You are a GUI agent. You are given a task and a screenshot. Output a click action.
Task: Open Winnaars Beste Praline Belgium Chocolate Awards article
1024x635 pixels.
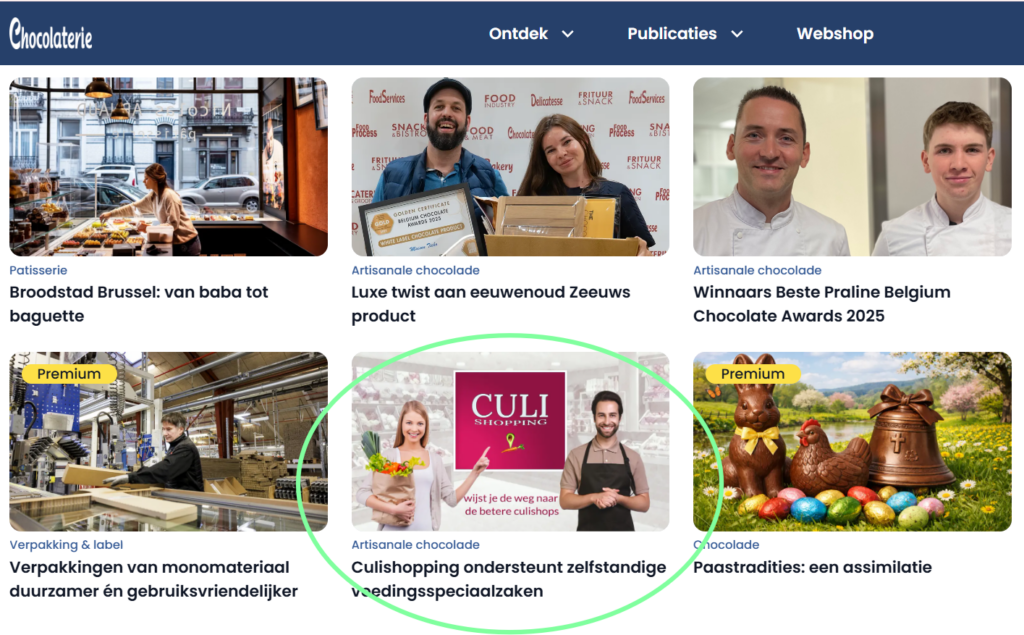pos(822,304)
